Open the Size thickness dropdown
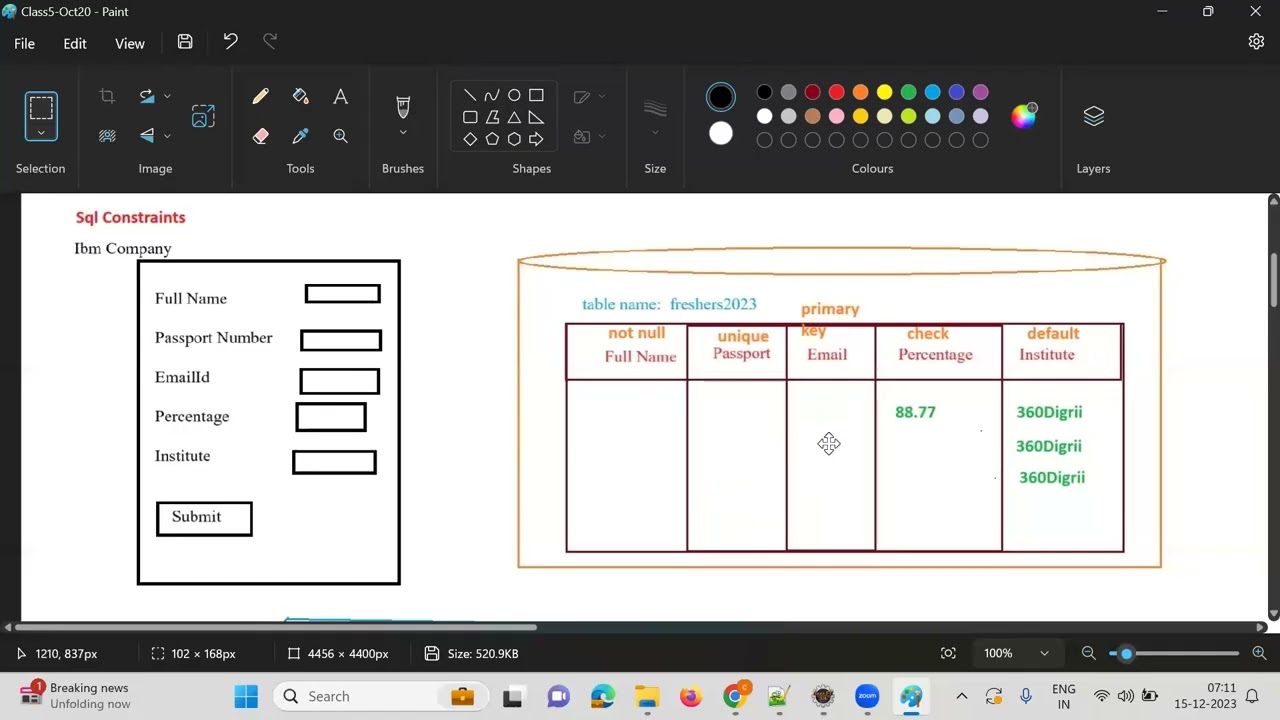 [x=655, y=133]
